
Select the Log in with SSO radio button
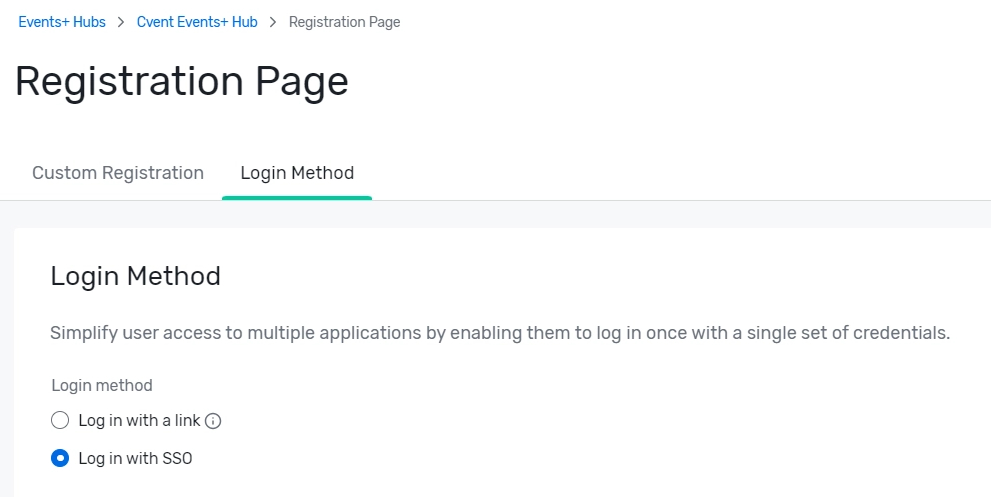(60, 458)
